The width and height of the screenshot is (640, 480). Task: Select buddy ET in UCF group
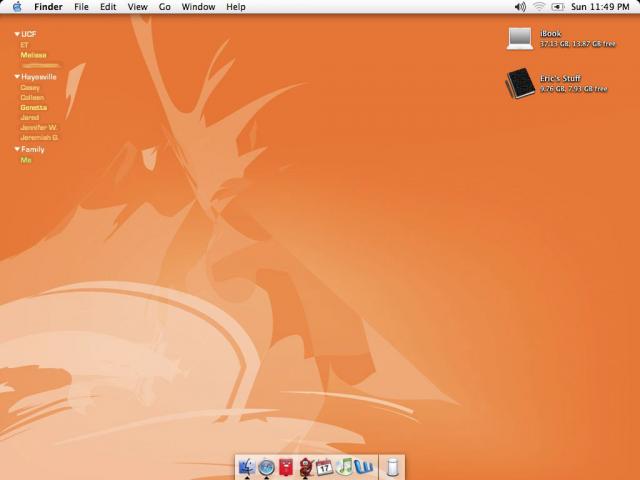point(24,45)
